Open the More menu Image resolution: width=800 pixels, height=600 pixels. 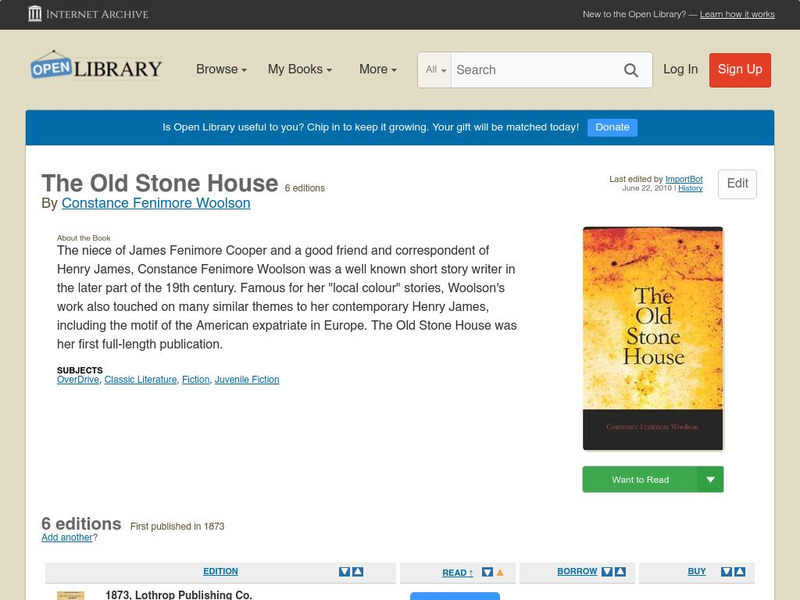coord(375,69)
